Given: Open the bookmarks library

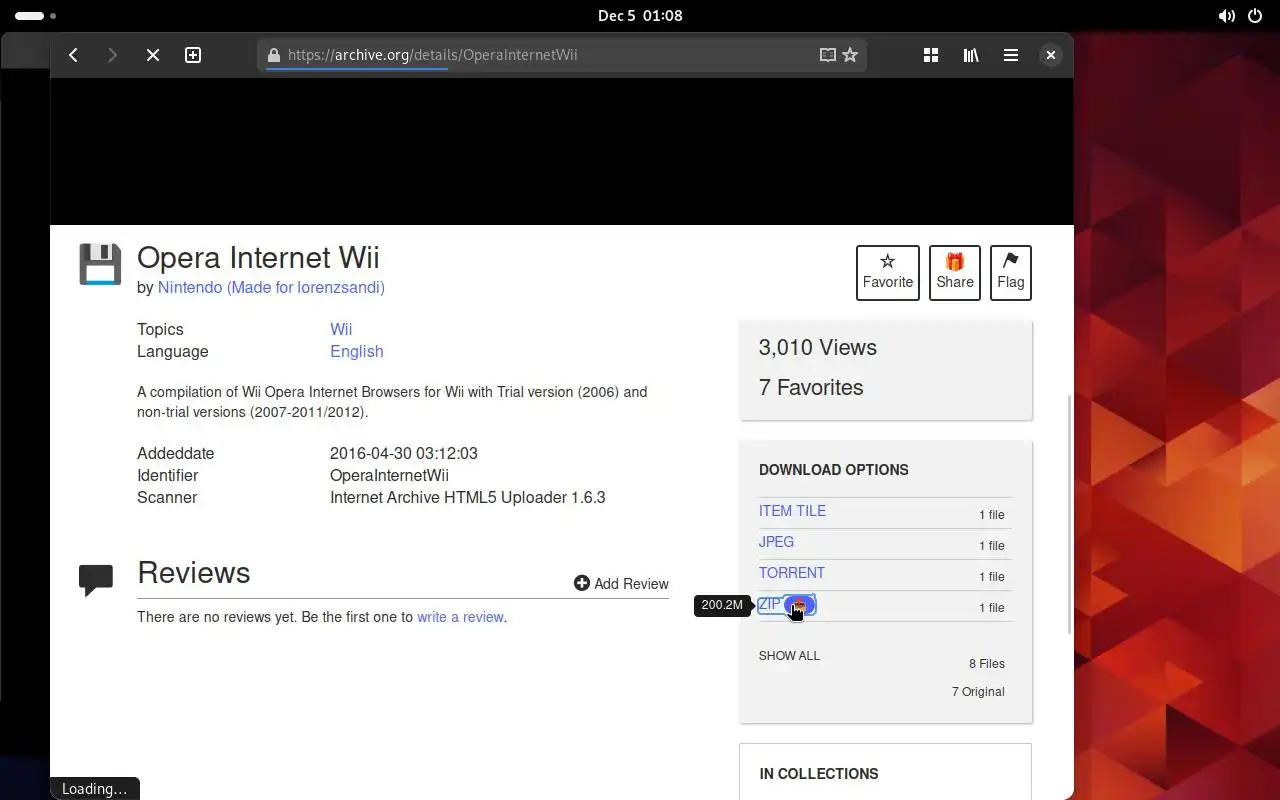Looking at the screenshot, I should 971,55.
